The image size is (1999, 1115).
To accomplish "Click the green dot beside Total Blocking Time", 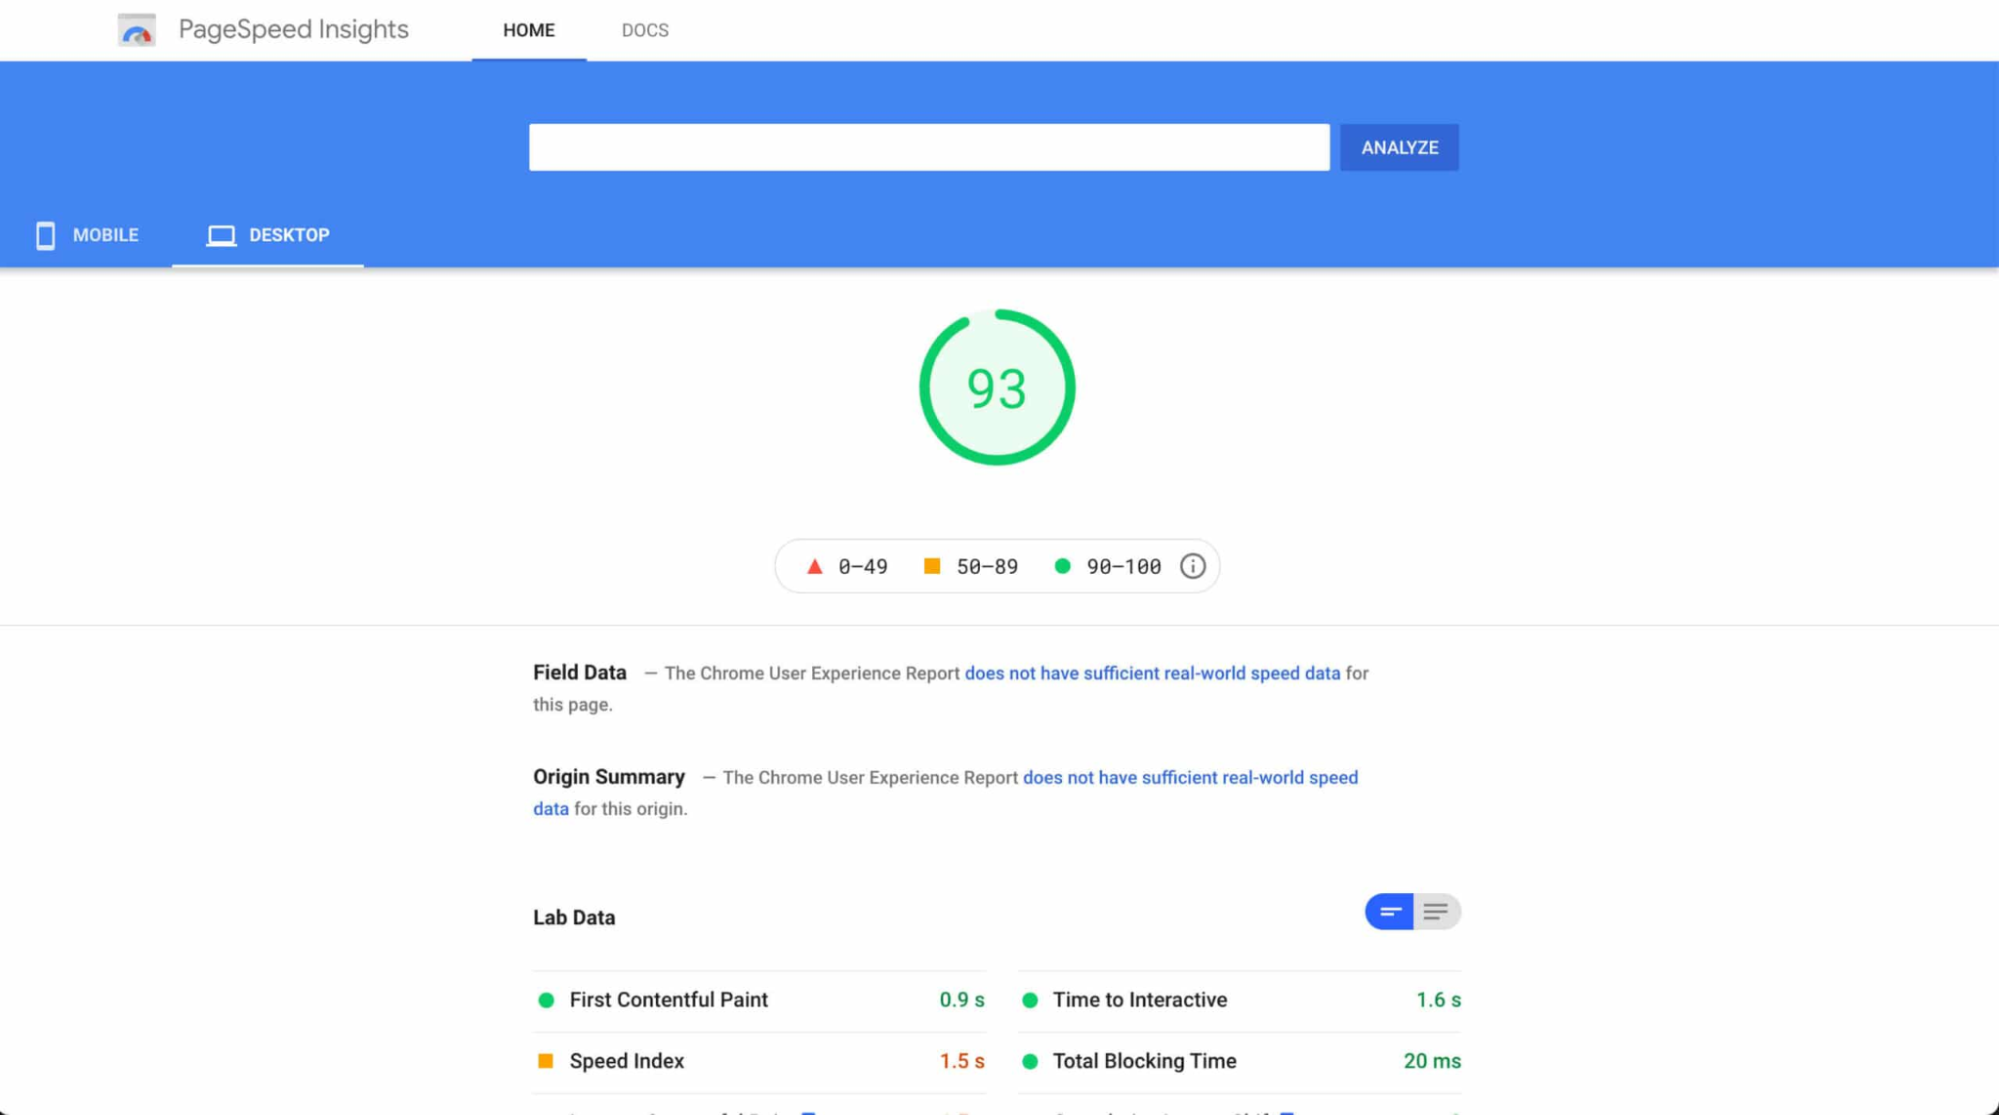I will (1030, 1060).
